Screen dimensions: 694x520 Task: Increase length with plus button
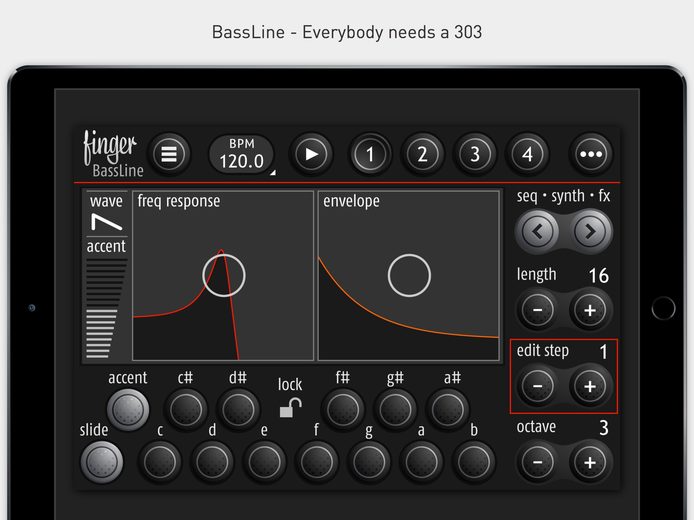pyautogui.click(x=590, y=310)
